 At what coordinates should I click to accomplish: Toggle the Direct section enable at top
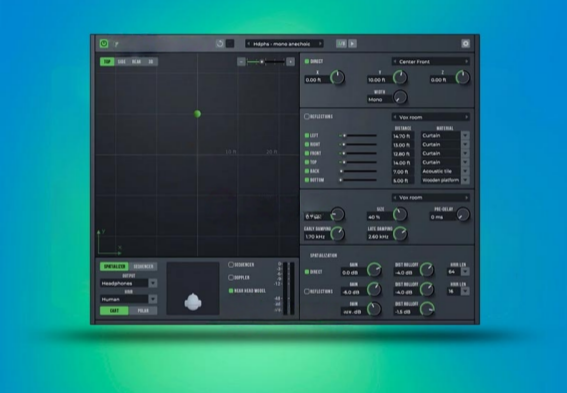click(x=307, y=61)
